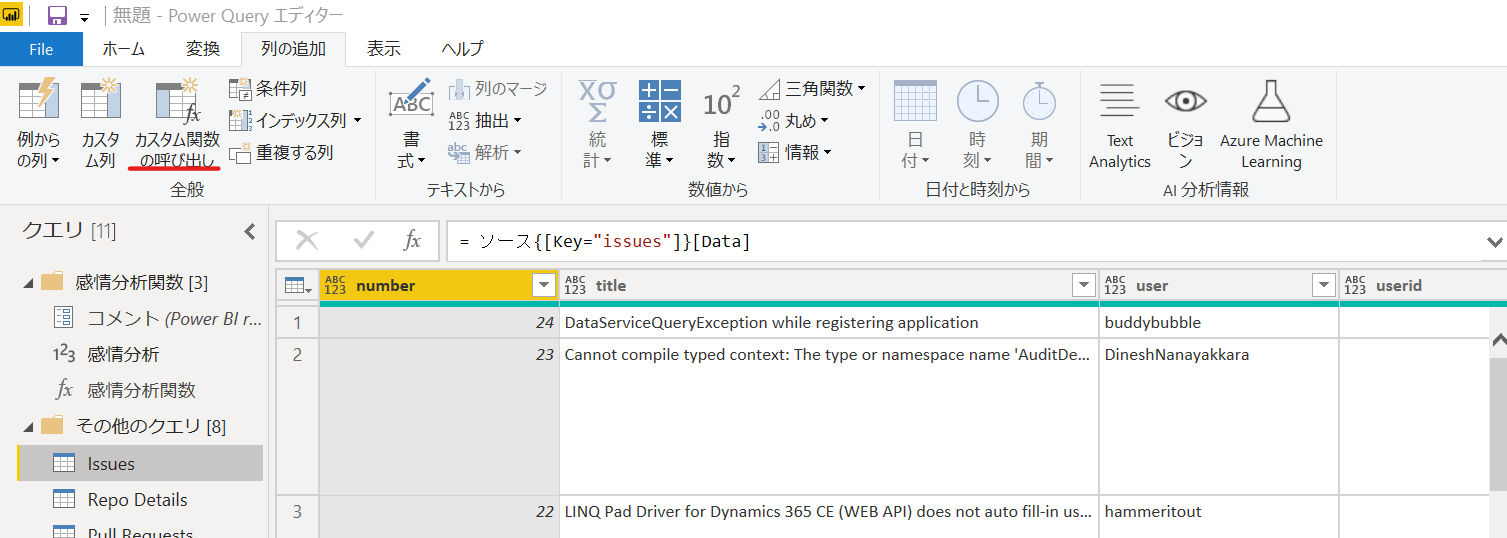Open the 丸め rounding dropdown

coord(795,121)
